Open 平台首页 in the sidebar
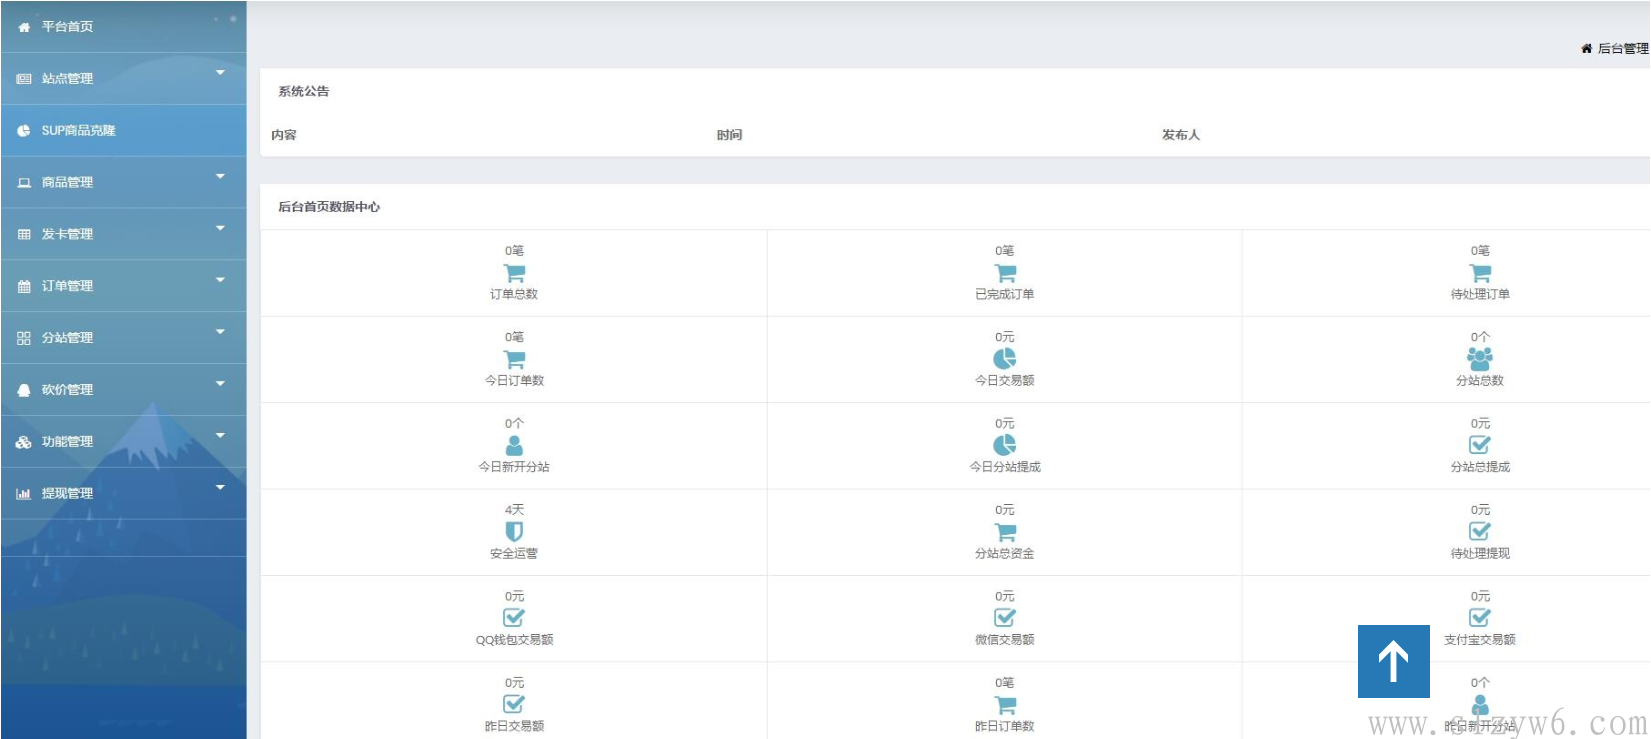The width and height of the screenshot is (1651, 739). [x=67, y=27]
